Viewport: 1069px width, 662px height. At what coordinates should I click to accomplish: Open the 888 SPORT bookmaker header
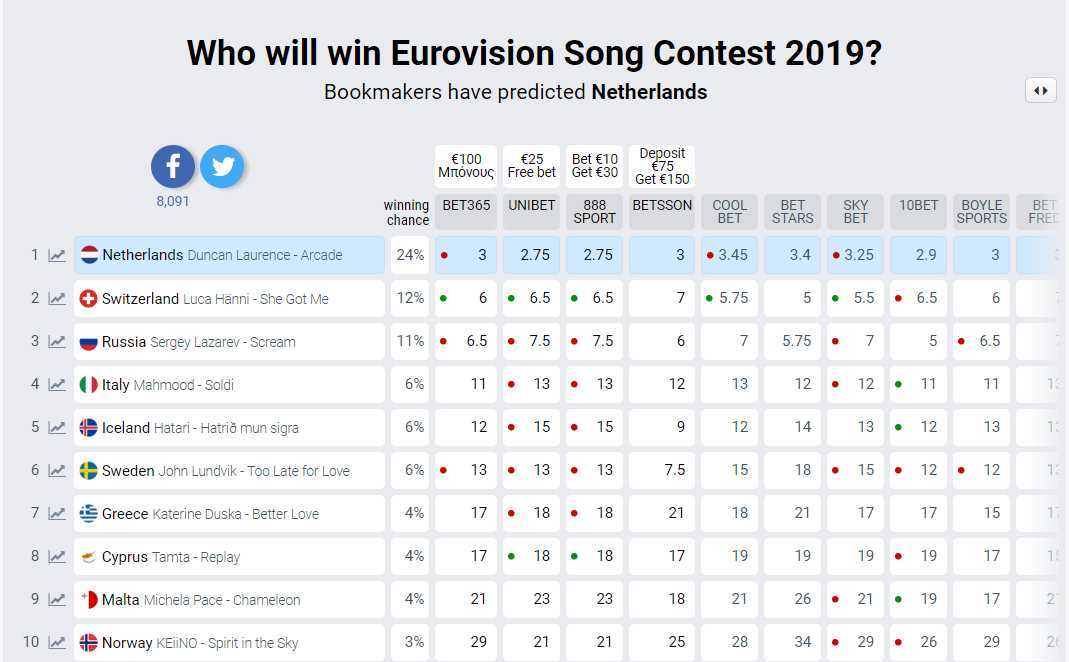(594, 211)
